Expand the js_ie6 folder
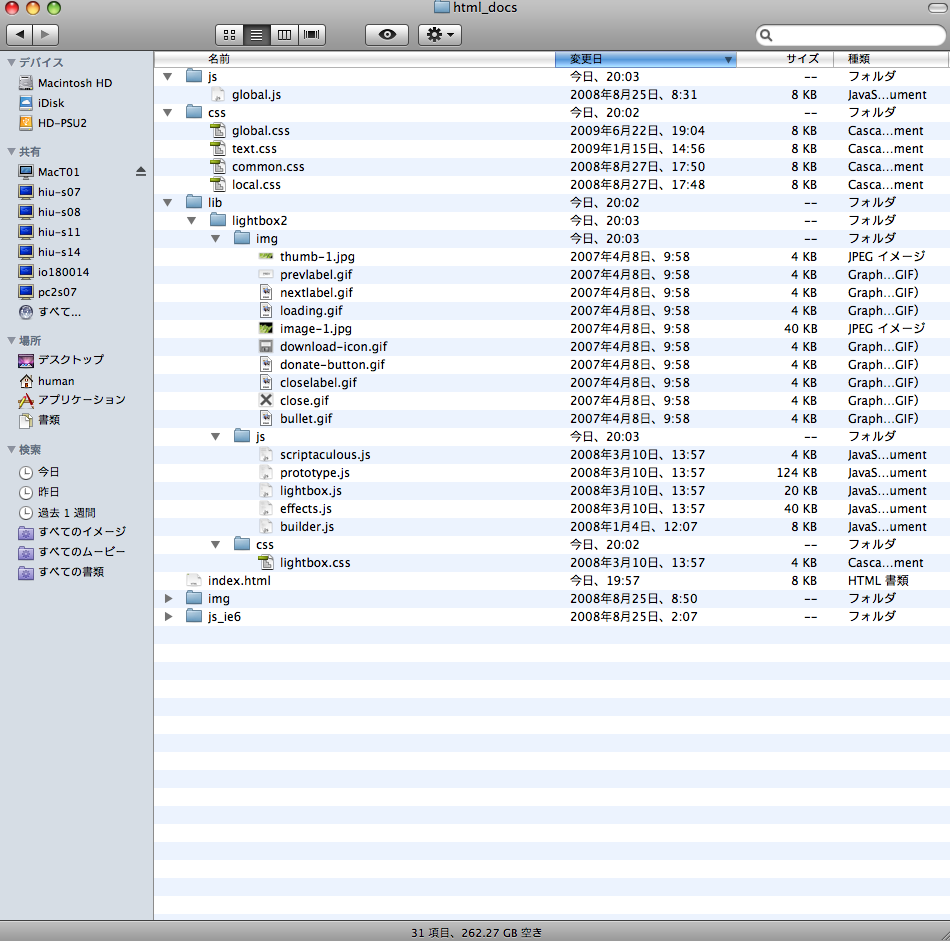Image resolution: width=950 pixels, height=941 pixels. (168, 617)
